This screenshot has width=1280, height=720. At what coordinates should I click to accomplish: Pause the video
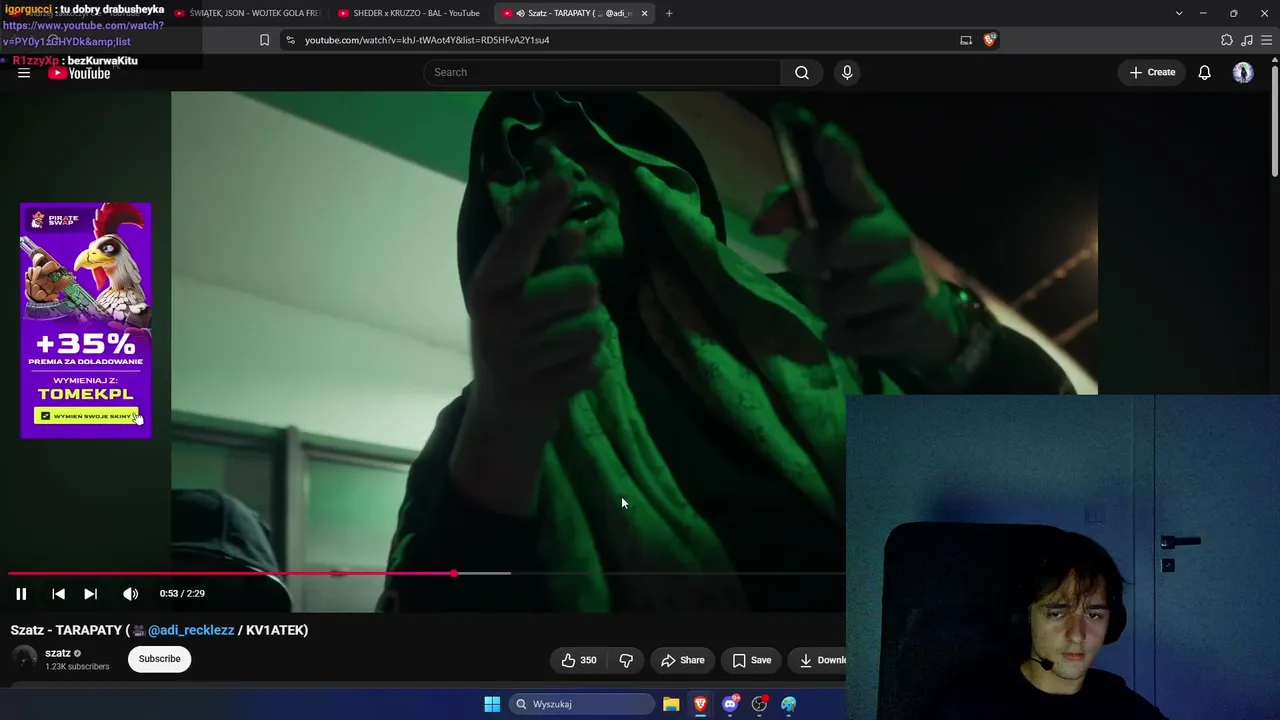click(x=21, y=594)
